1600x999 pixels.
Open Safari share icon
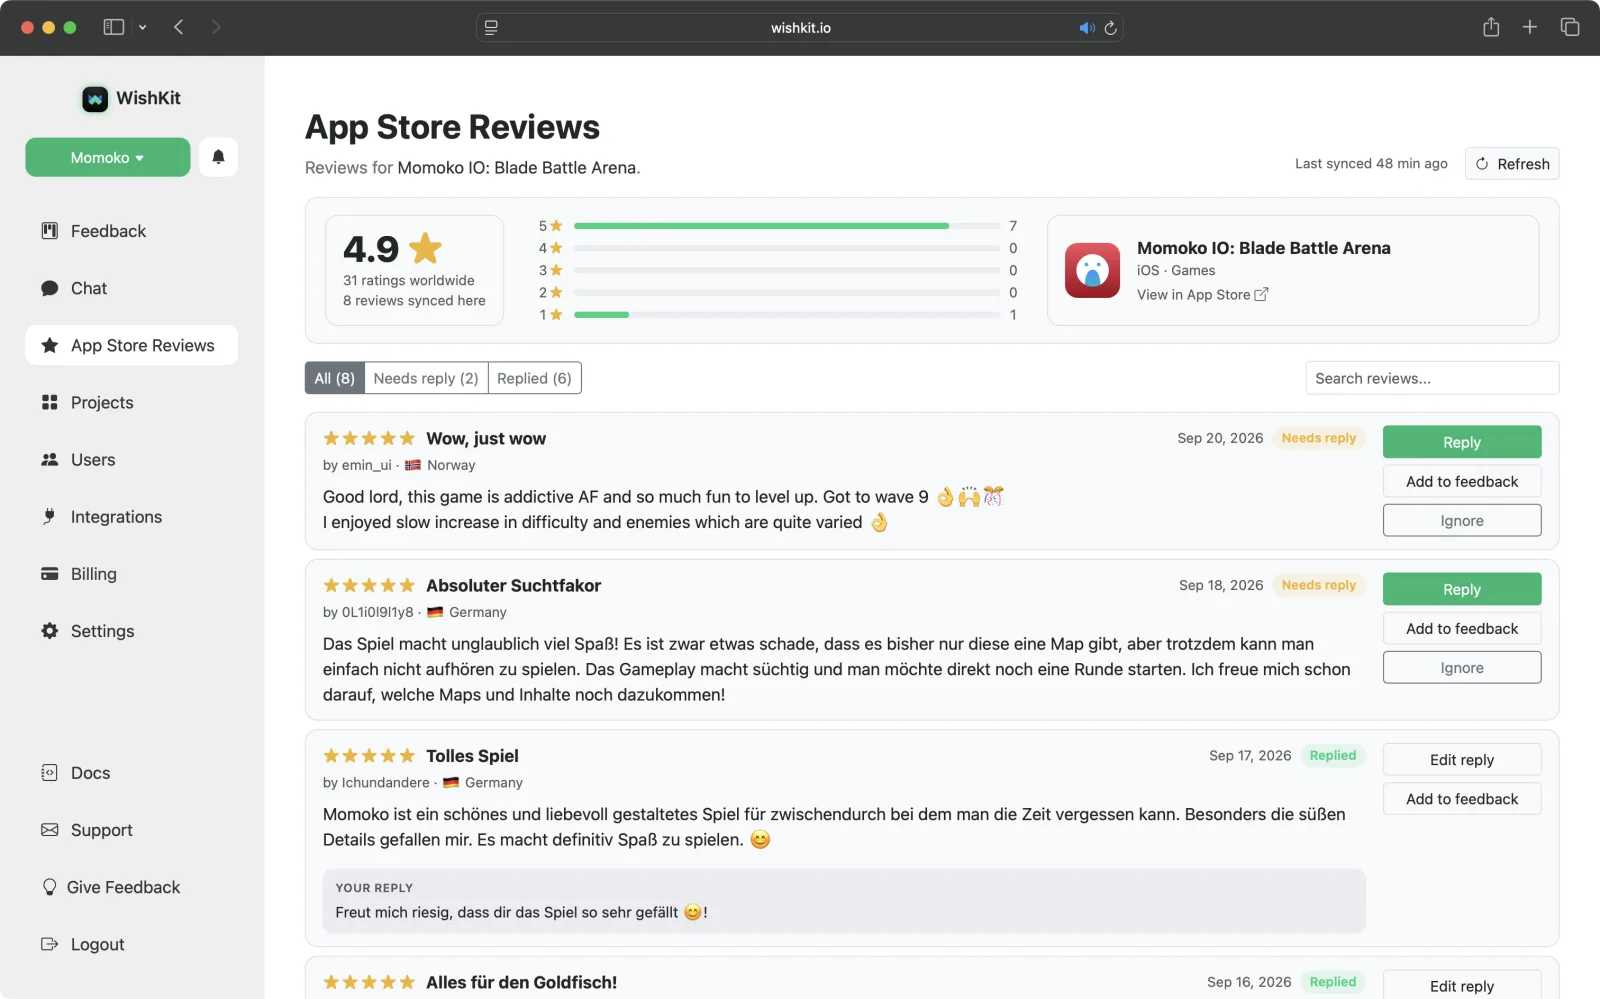(x=1491, y=27)
